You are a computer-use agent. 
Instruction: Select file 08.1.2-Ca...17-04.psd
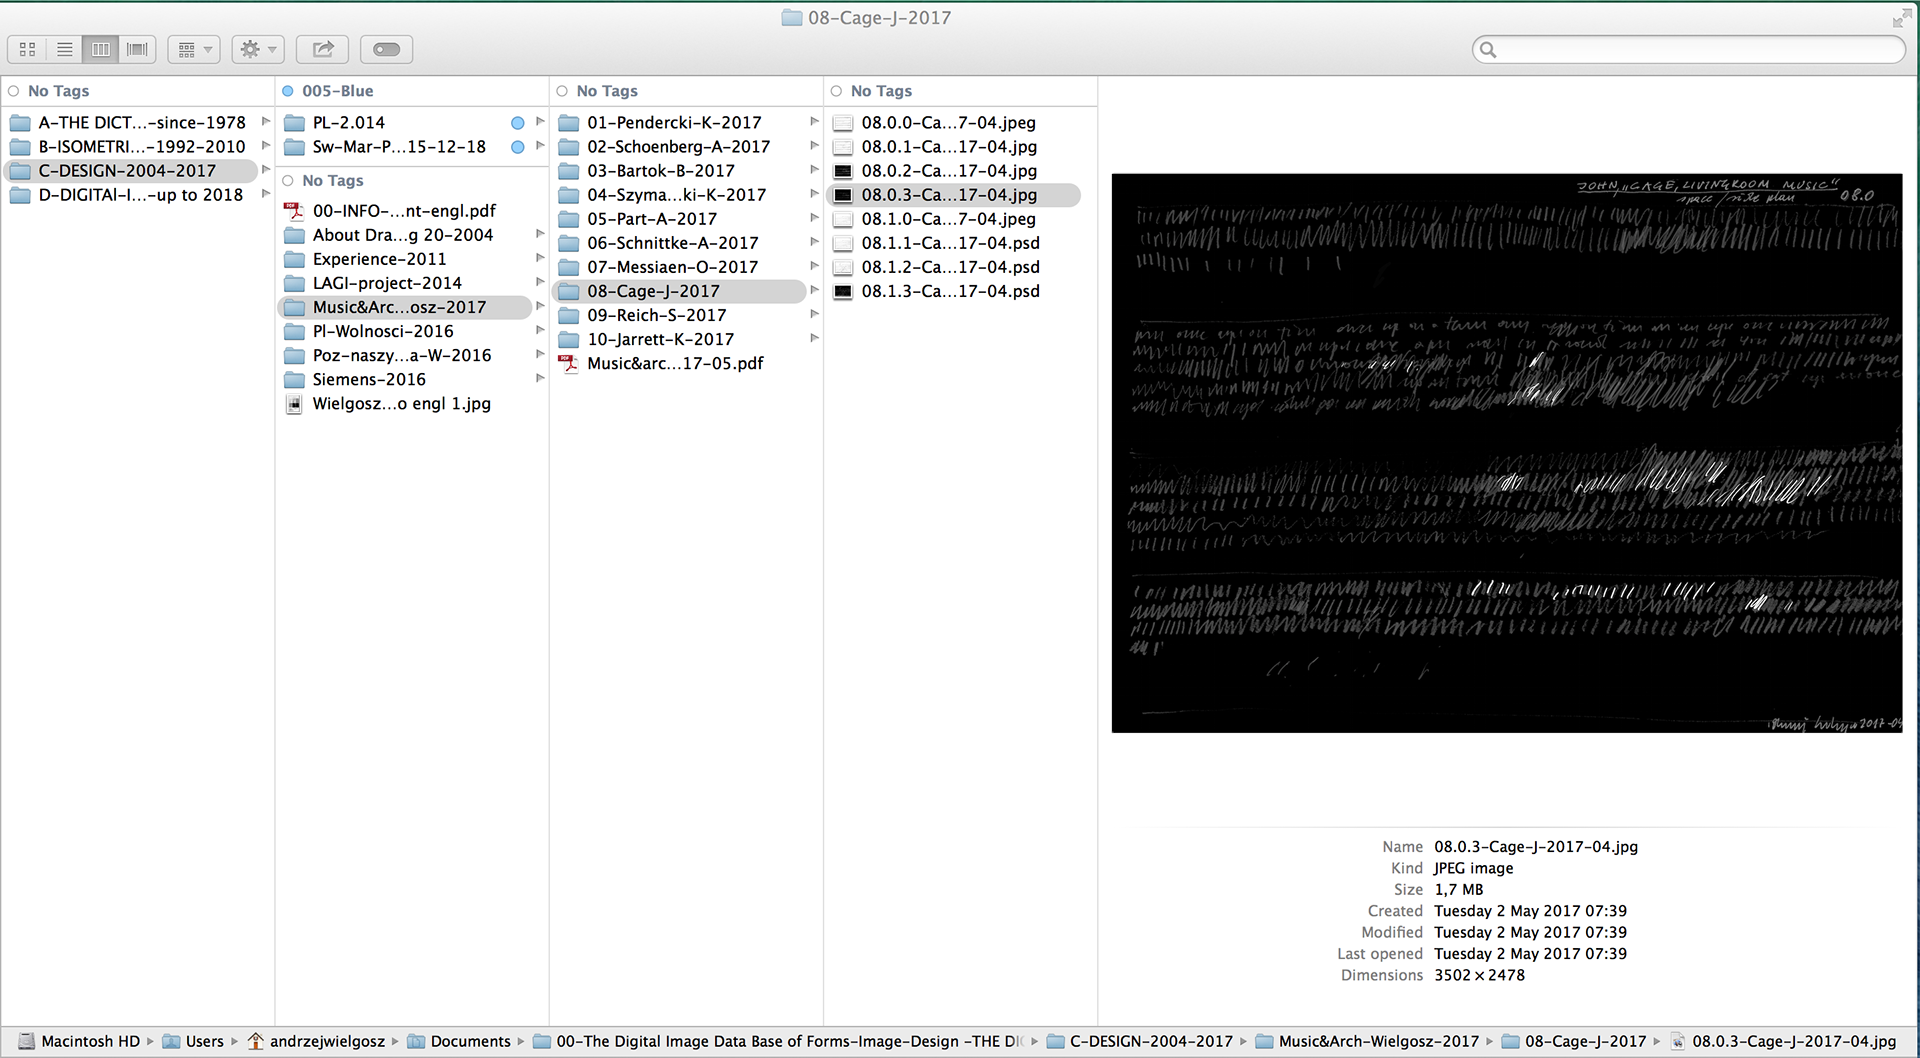pos(954,266)
